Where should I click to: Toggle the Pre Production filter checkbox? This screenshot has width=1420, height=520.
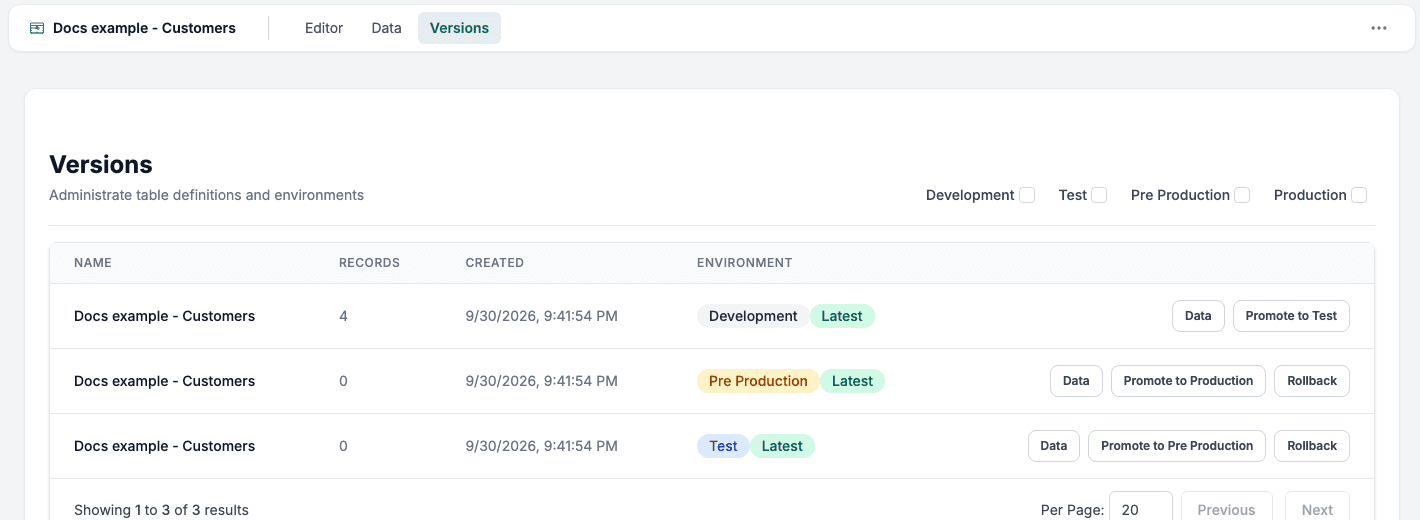pos(1242,195)
